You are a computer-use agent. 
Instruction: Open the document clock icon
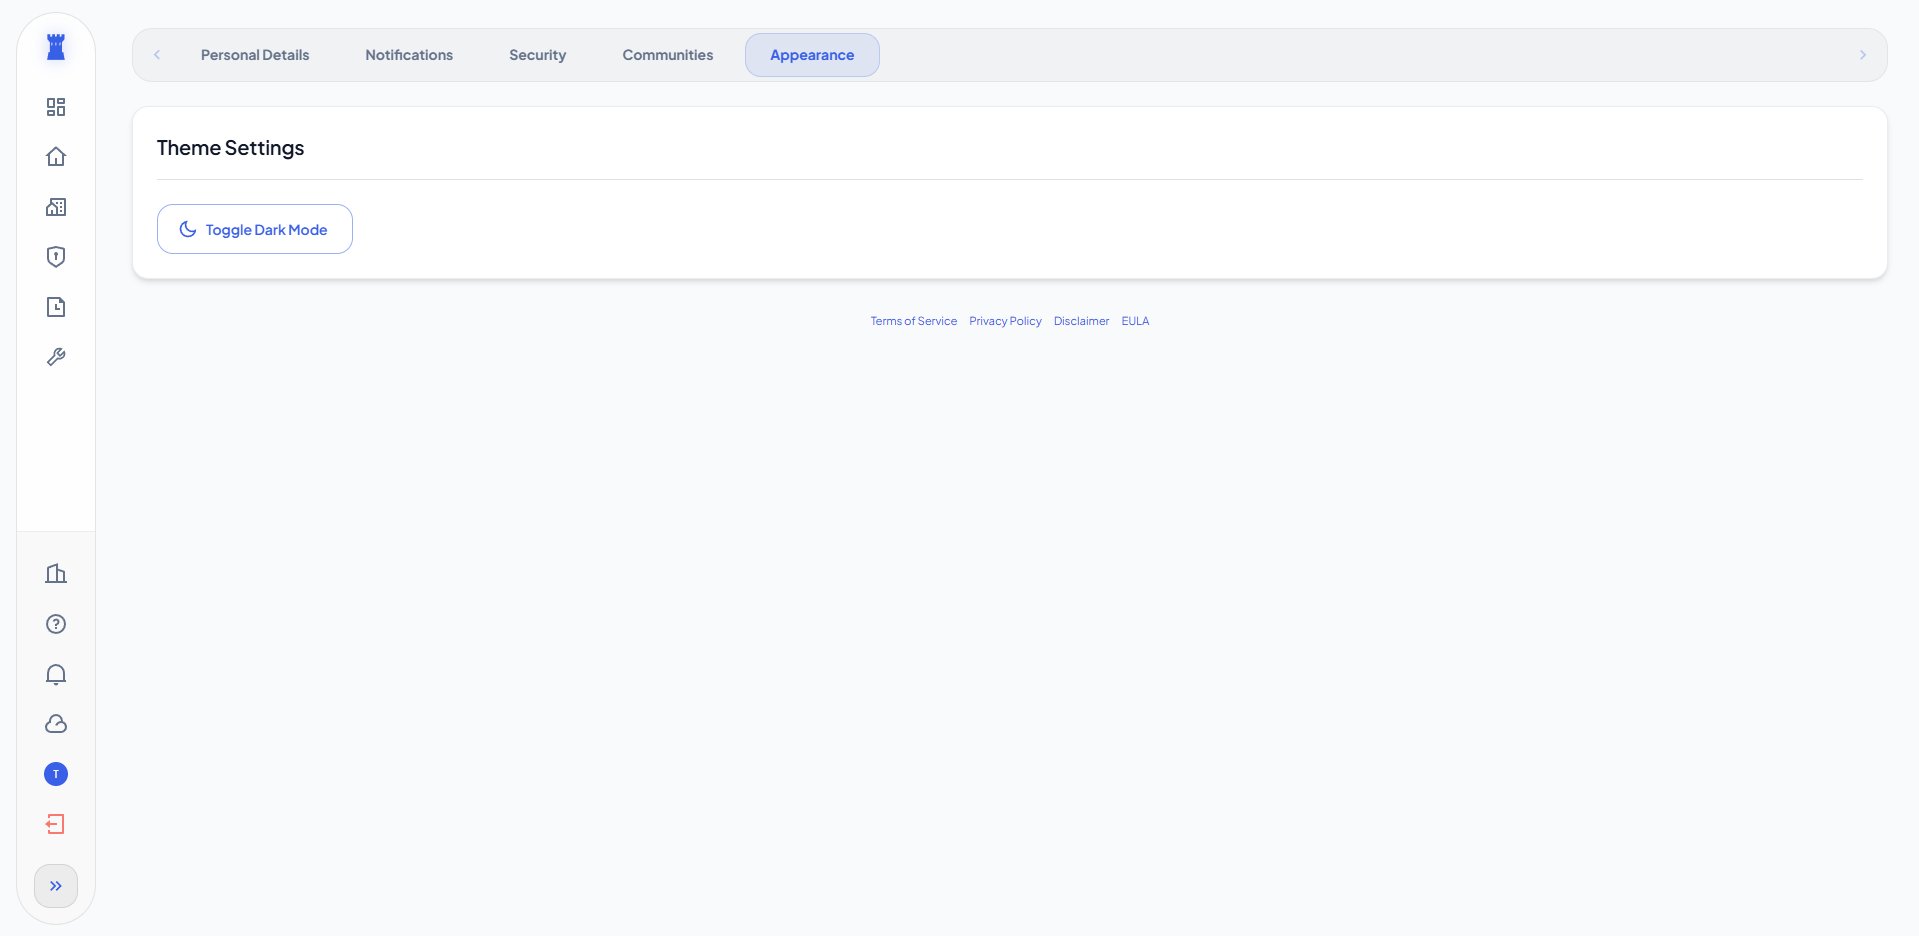[56, 307]
